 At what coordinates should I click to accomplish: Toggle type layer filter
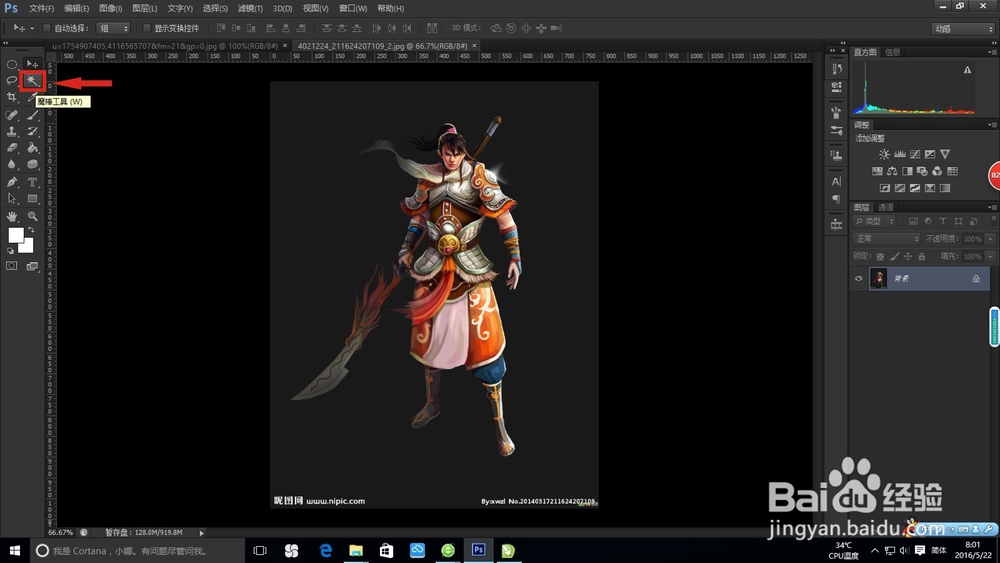coord(943,221)
